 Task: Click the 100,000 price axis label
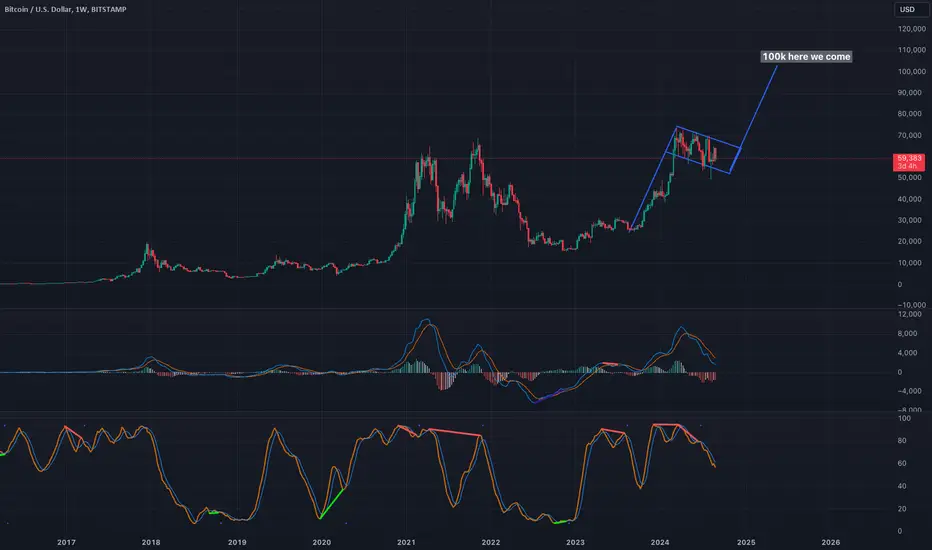912,71
